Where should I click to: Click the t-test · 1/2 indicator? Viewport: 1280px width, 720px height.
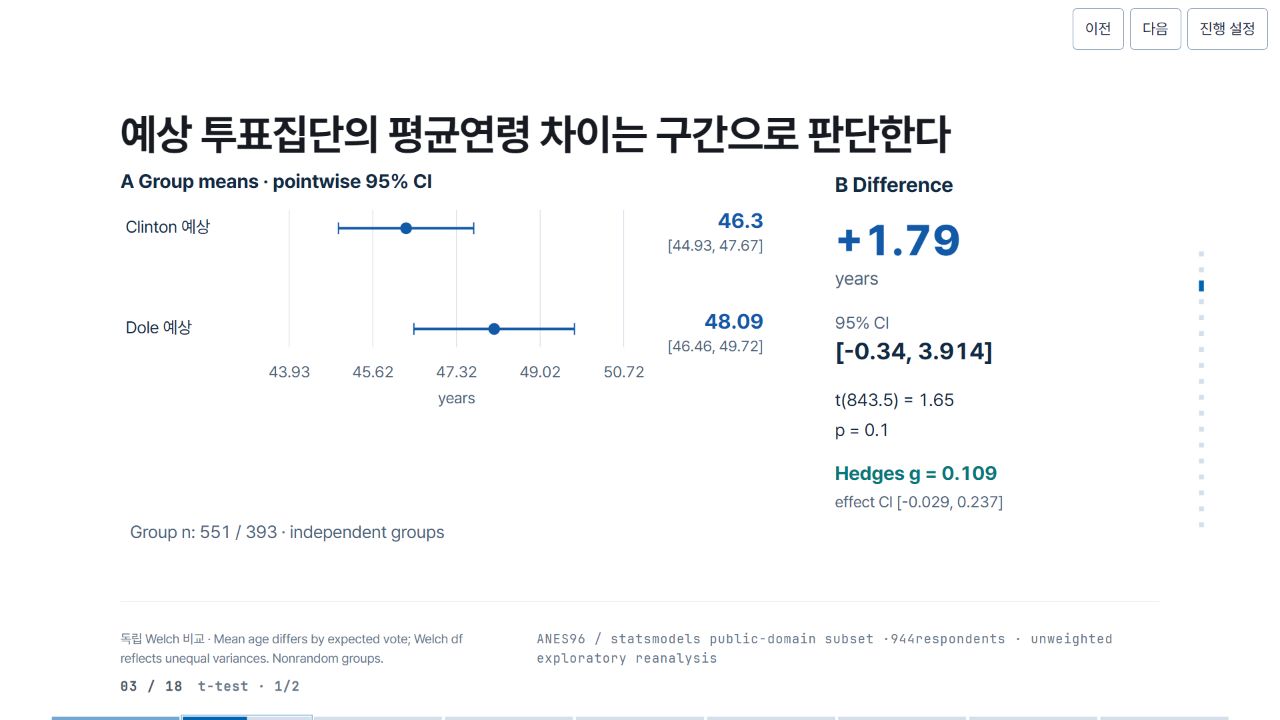[x=249, y=686]
